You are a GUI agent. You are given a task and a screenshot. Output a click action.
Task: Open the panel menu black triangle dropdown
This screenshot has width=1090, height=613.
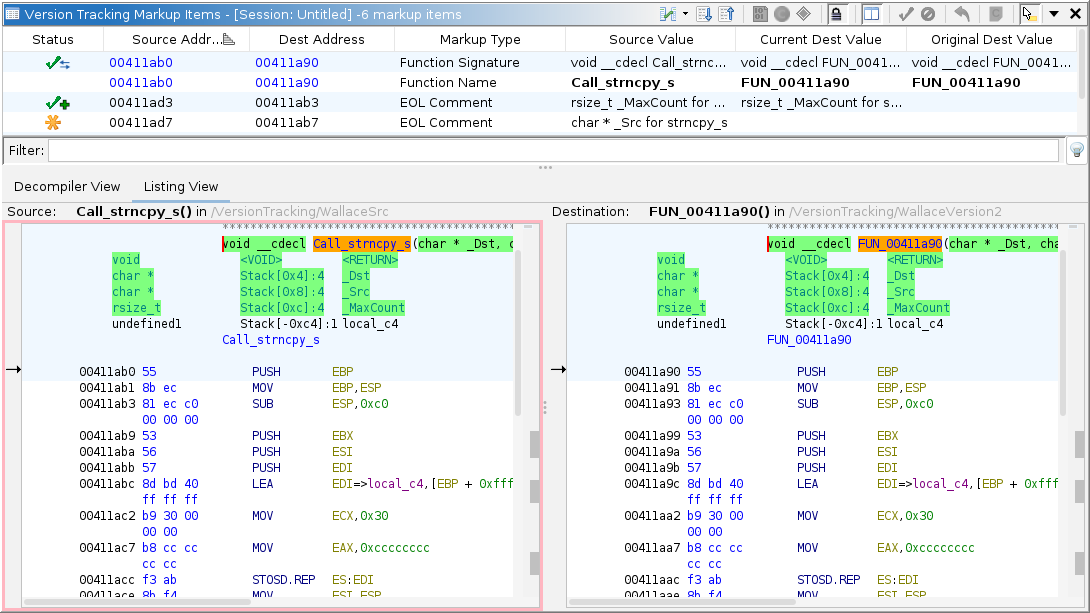click(x=1053, y=14)
